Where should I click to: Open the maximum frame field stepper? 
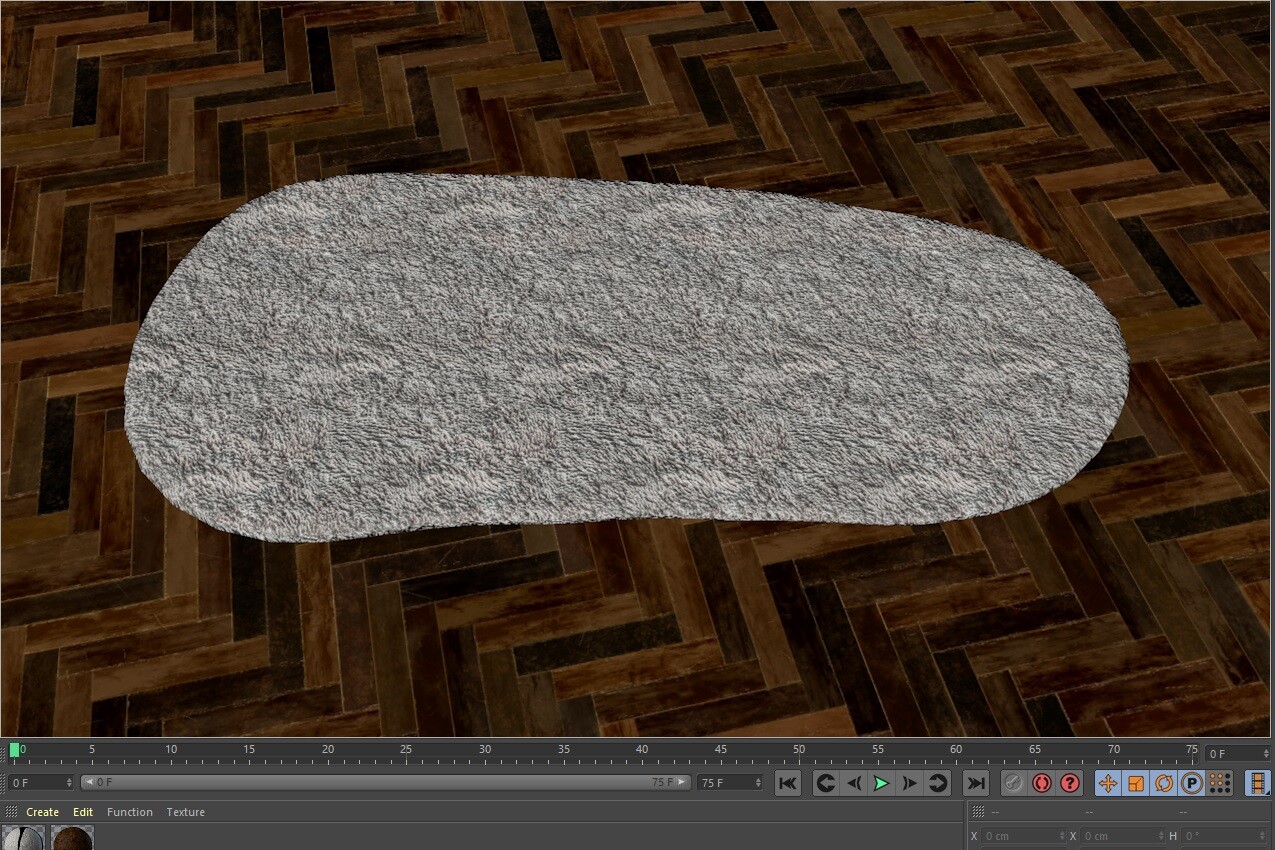[756, 782]
